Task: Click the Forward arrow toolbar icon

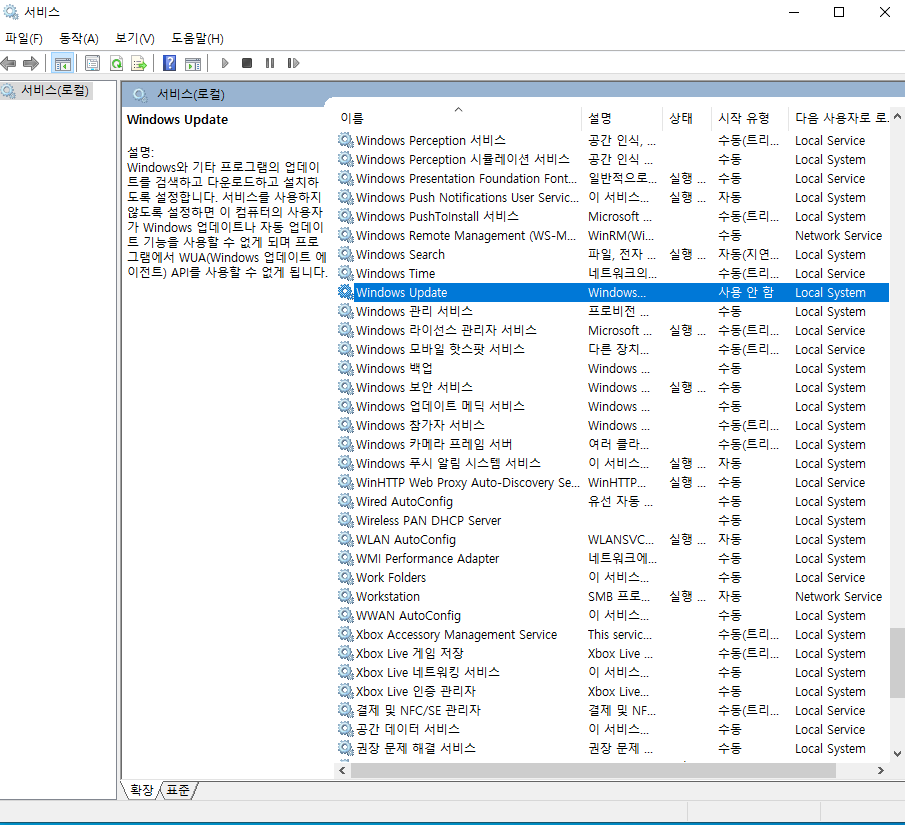Action: click(31, 63)
